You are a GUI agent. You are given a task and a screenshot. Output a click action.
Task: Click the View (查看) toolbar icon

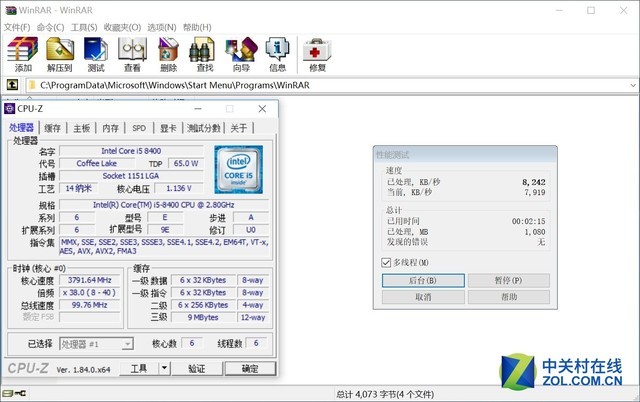[132, 54]
